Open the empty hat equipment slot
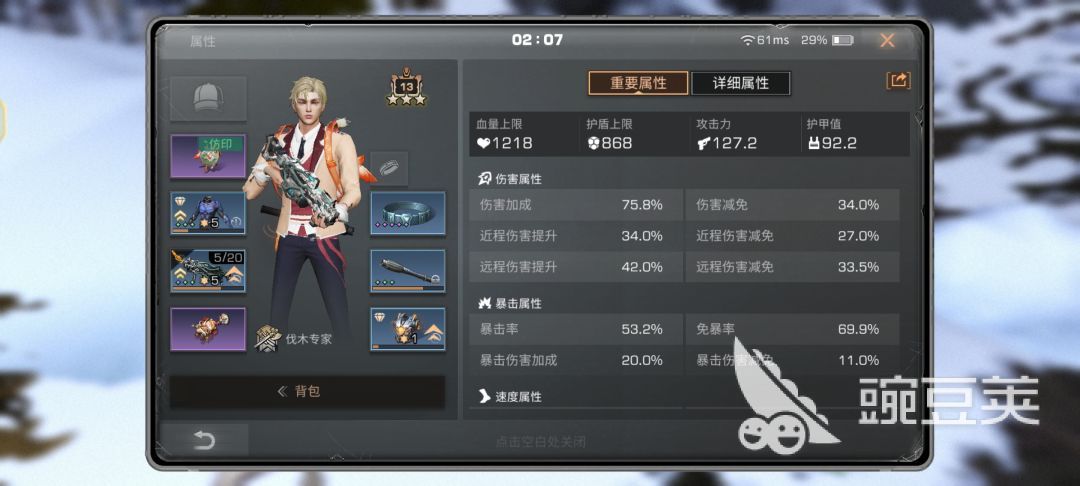This screenshot has width=1080, height=486. 208,98
